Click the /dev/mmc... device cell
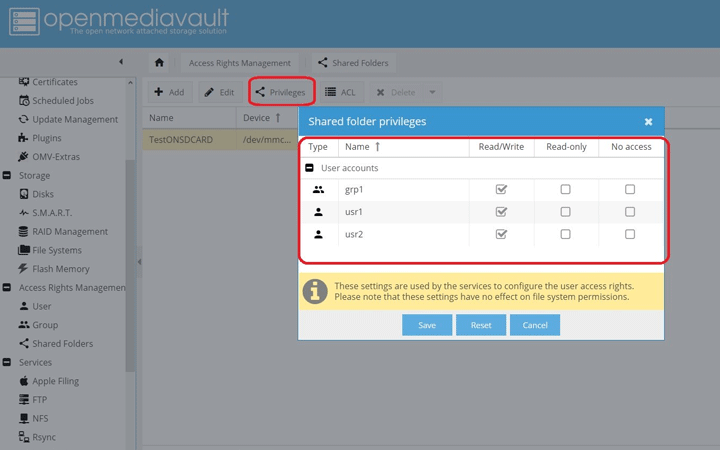The width and height of the screenshot is (720, 450). pyautogui.click(x=267, y=140)
